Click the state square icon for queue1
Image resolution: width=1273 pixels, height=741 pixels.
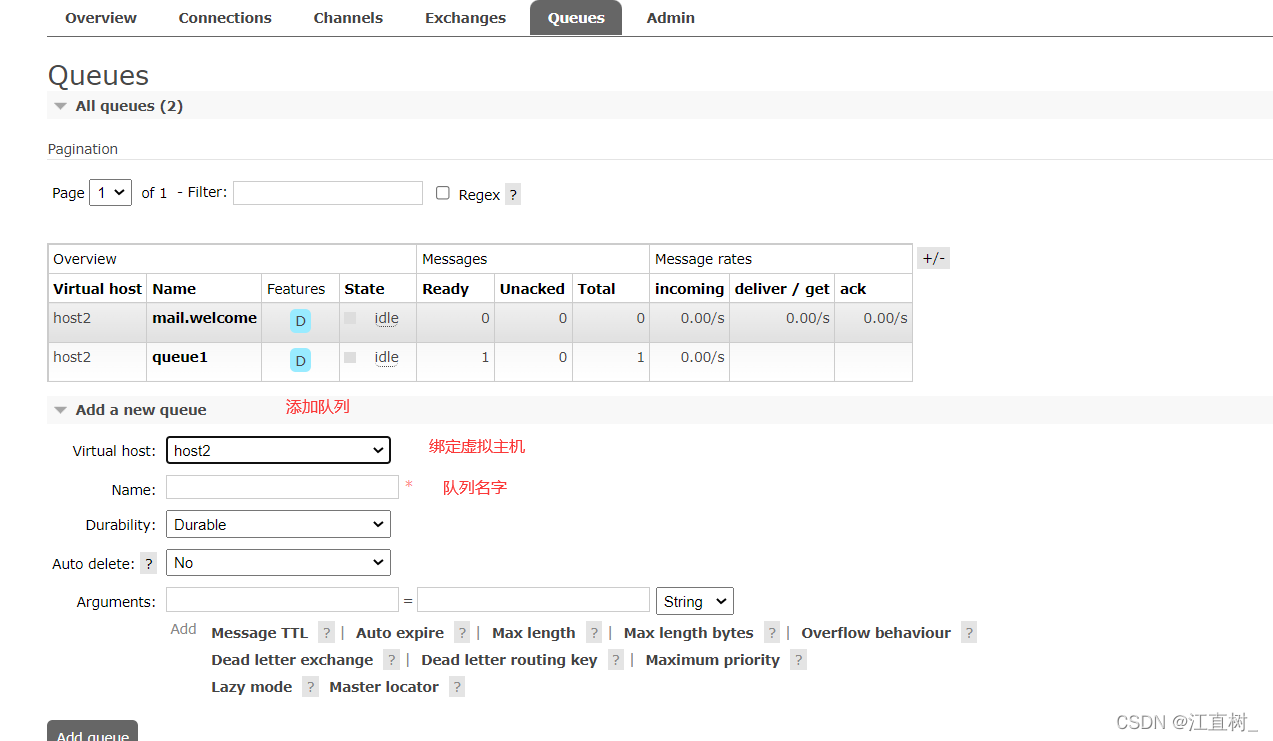(350, 357)
